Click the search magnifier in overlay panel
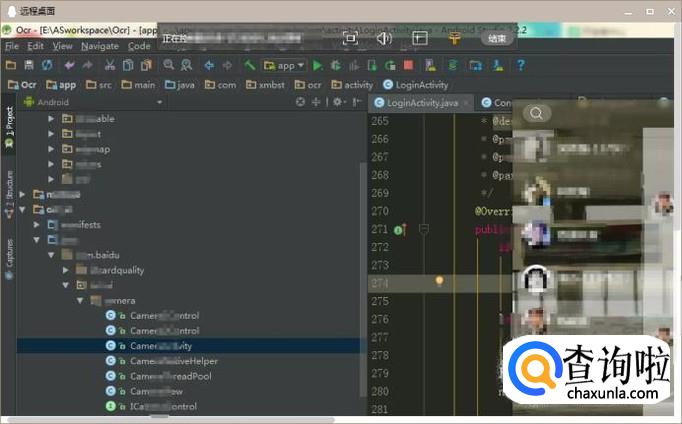The width and height of the screenshot is (682, 424). (537, 113)
